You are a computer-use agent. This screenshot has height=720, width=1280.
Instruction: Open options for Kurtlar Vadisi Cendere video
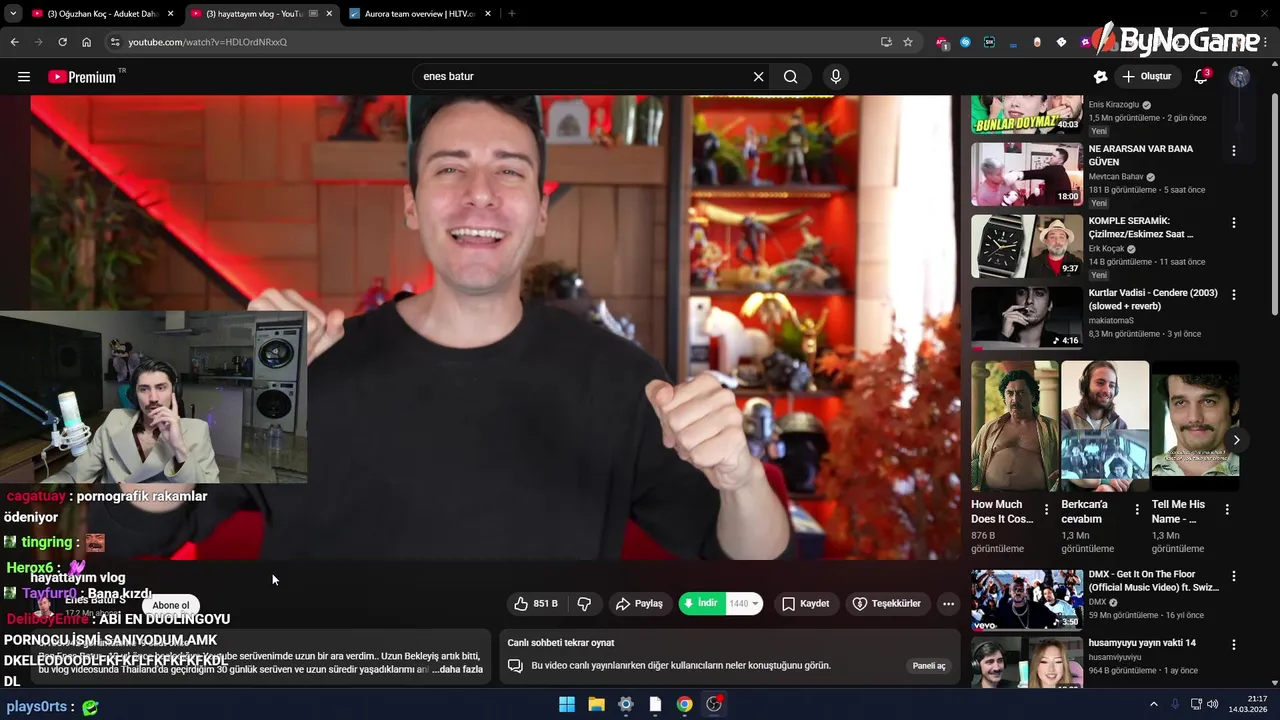point(1233,295)
